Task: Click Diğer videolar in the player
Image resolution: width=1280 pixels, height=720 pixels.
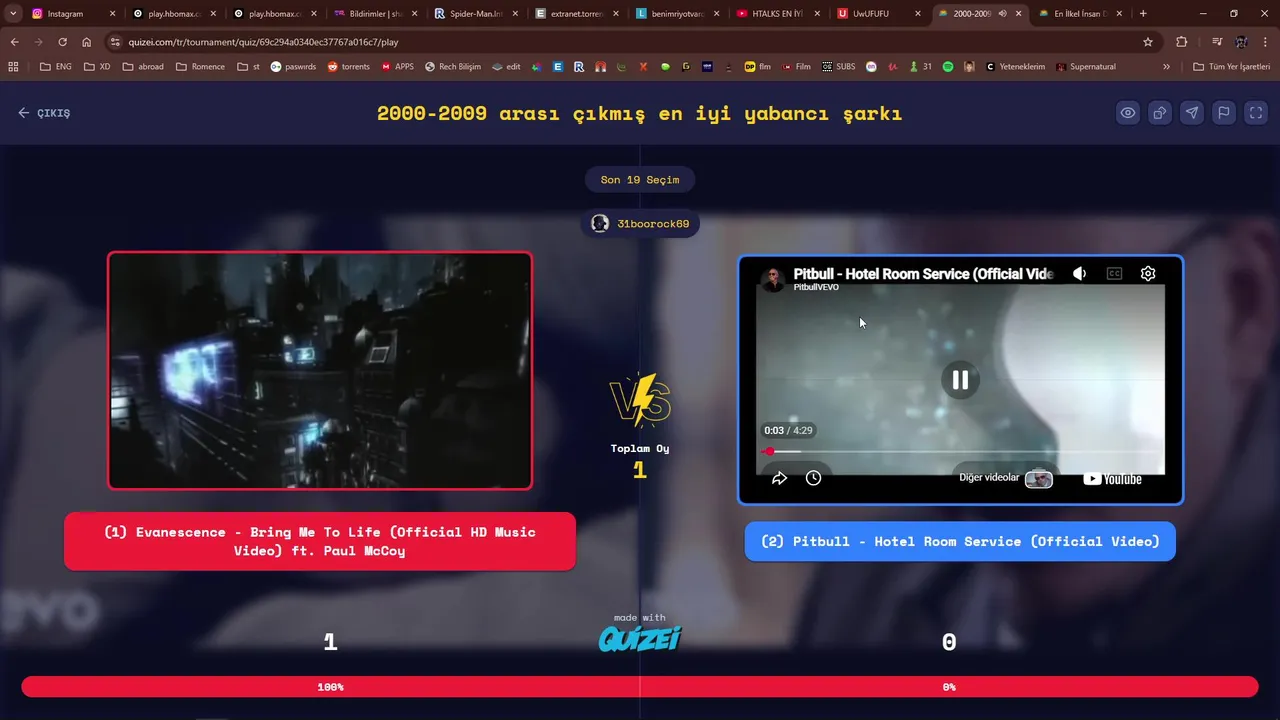Action: [x=1005, y=478]
